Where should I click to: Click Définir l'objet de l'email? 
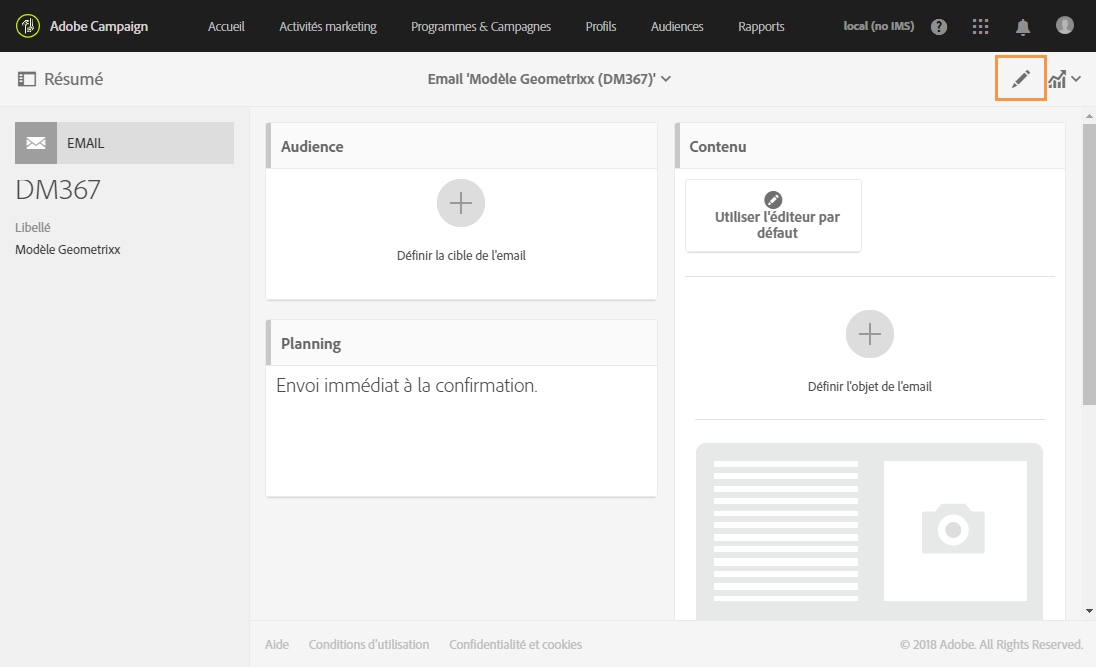870,386
